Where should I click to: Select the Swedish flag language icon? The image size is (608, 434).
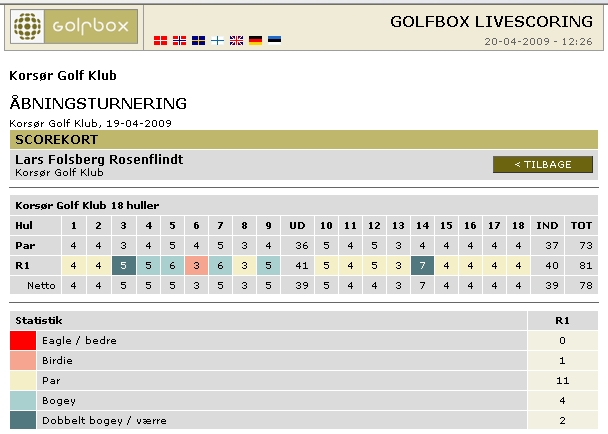coord(198,40)
